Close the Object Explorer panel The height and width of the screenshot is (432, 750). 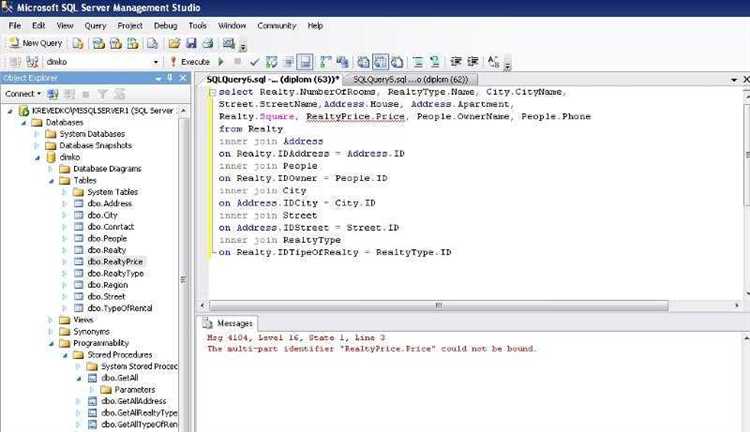coord(184,78)
